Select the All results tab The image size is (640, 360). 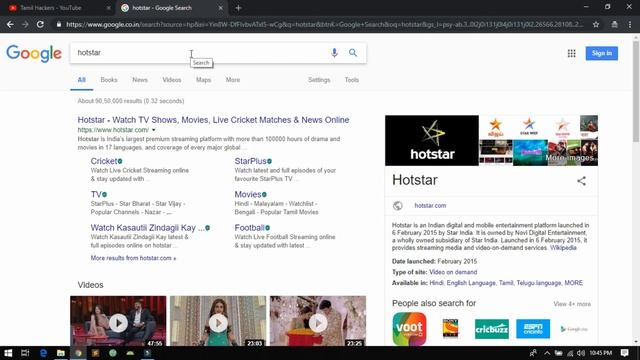(x=82, y=80)
